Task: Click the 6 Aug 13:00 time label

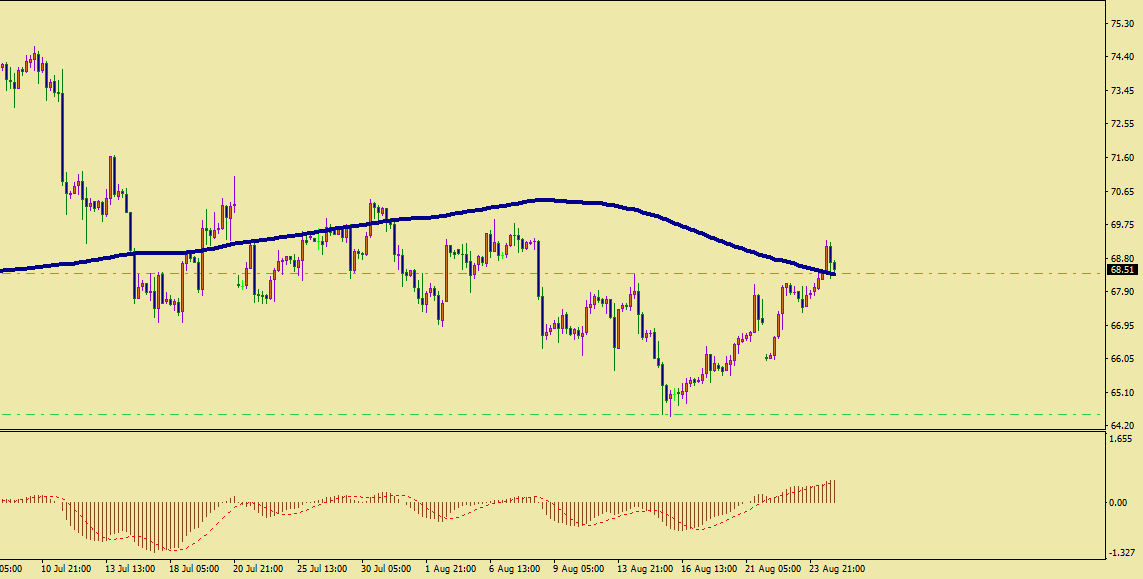Action: pos(516,569)
